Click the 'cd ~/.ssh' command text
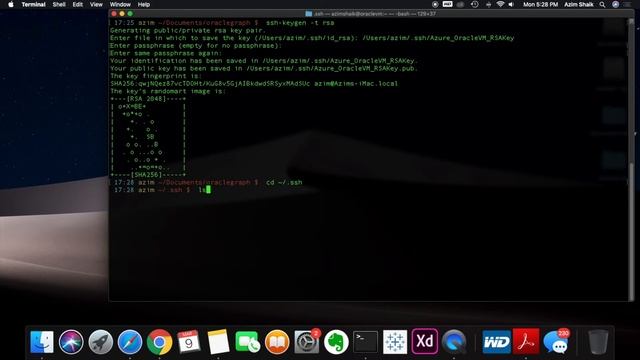 pyautogui.click(x=284, y=182)
